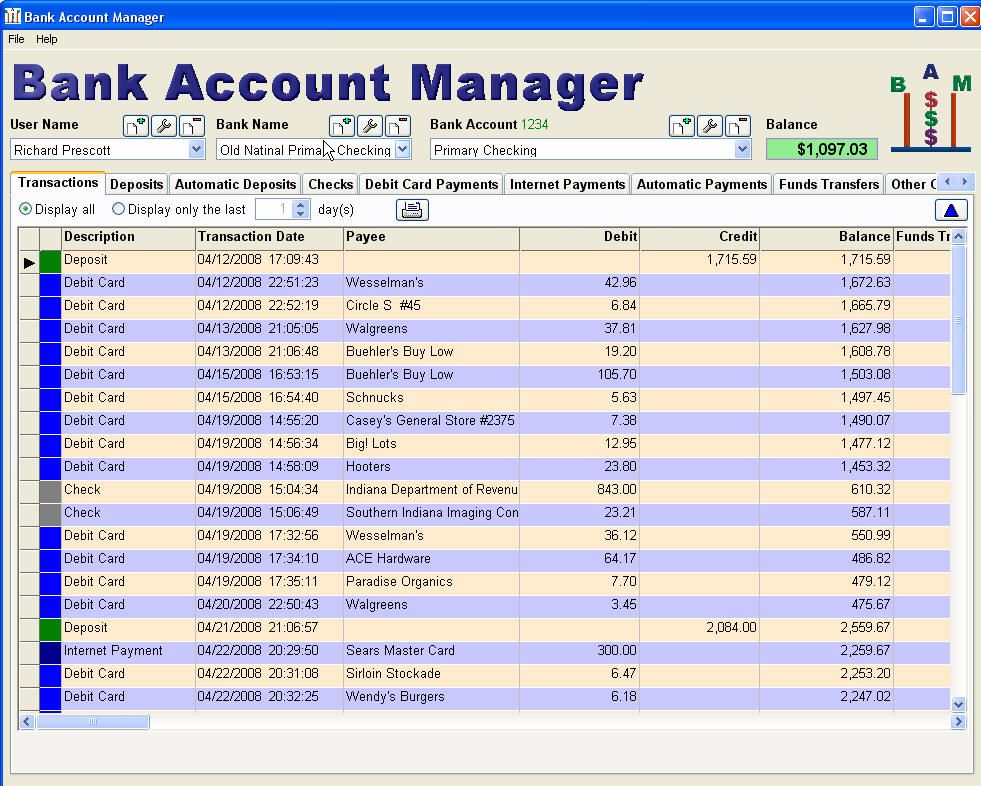Viewport: 981px width, 786px height.
Task: Add a new bank account
Action: coord(682,126)
